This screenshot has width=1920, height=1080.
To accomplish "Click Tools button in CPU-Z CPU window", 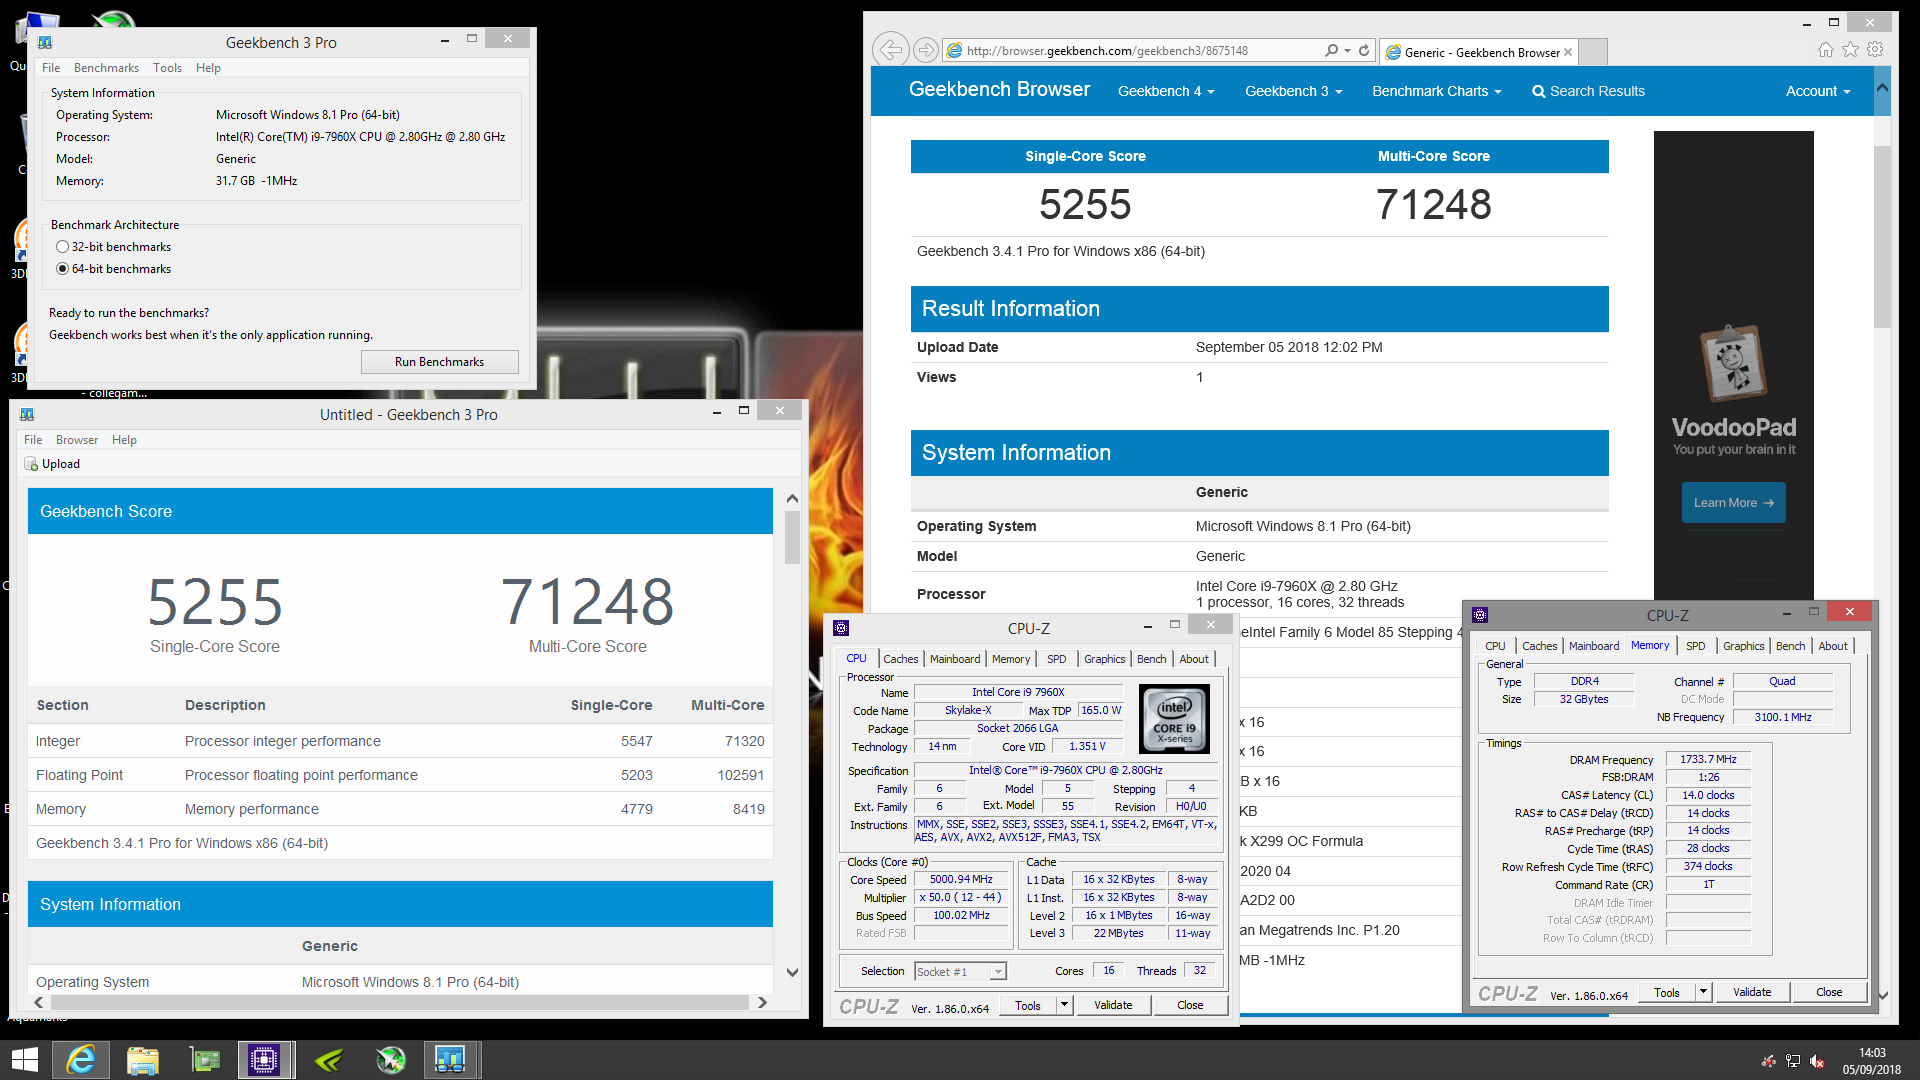I will 1028,1005.
